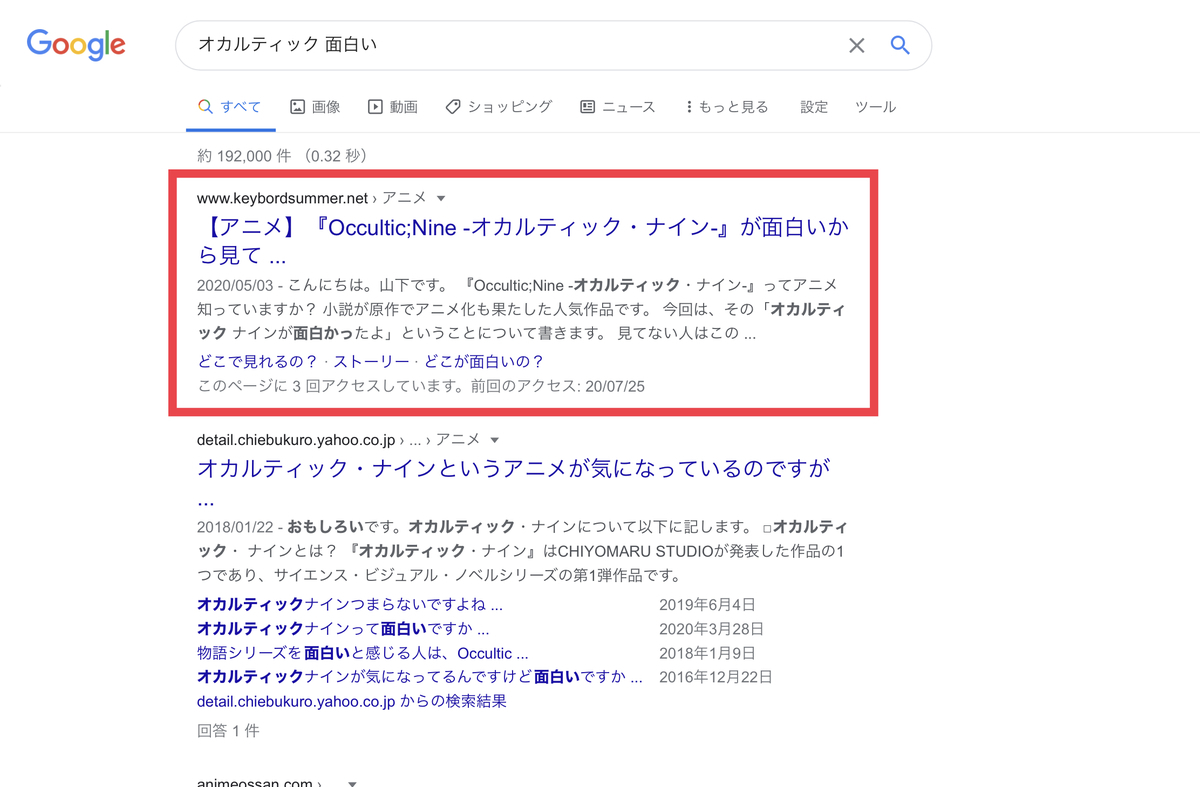The height and width of the screenshot is (787, 1200).
Task: Switch to the 画像 tab
Action: tap(315, 107)
